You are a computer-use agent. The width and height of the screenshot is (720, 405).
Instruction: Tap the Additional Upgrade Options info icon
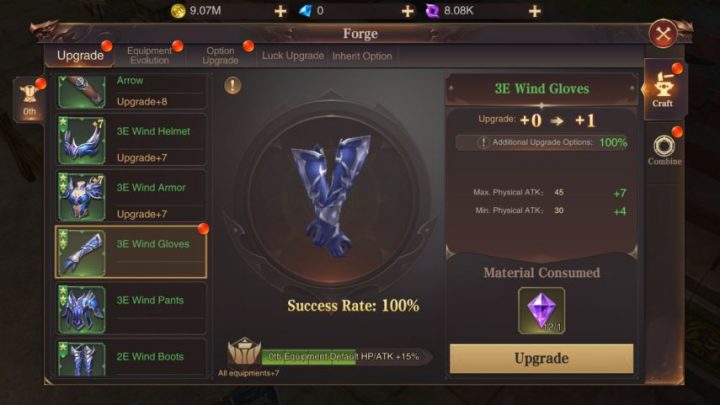[483, 142]
